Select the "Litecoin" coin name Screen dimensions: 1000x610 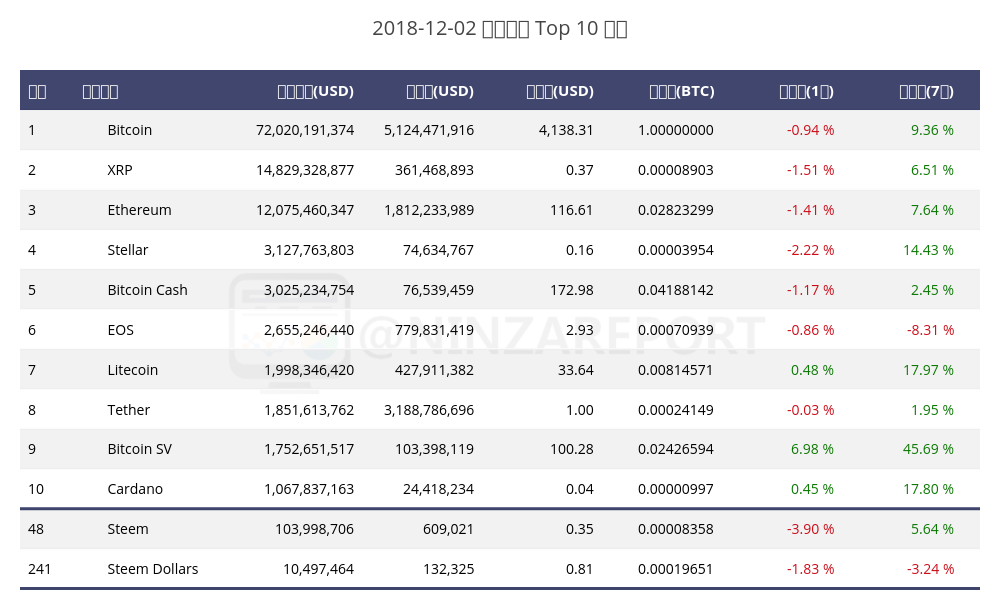(132, 370)
